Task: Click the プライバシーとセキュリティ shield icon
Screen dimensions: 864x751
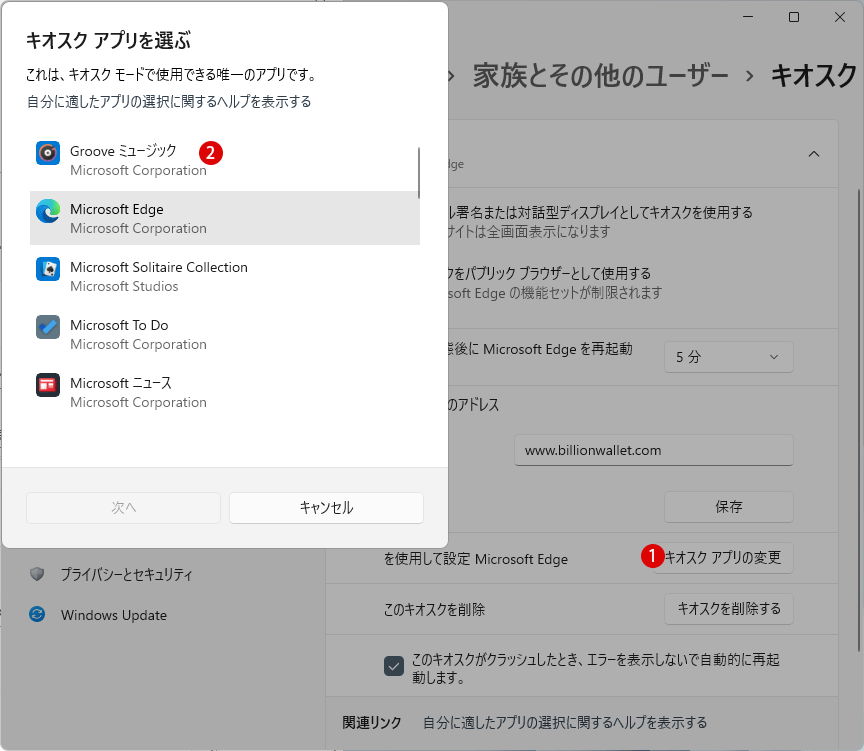Action: click(x=37, y=574)
